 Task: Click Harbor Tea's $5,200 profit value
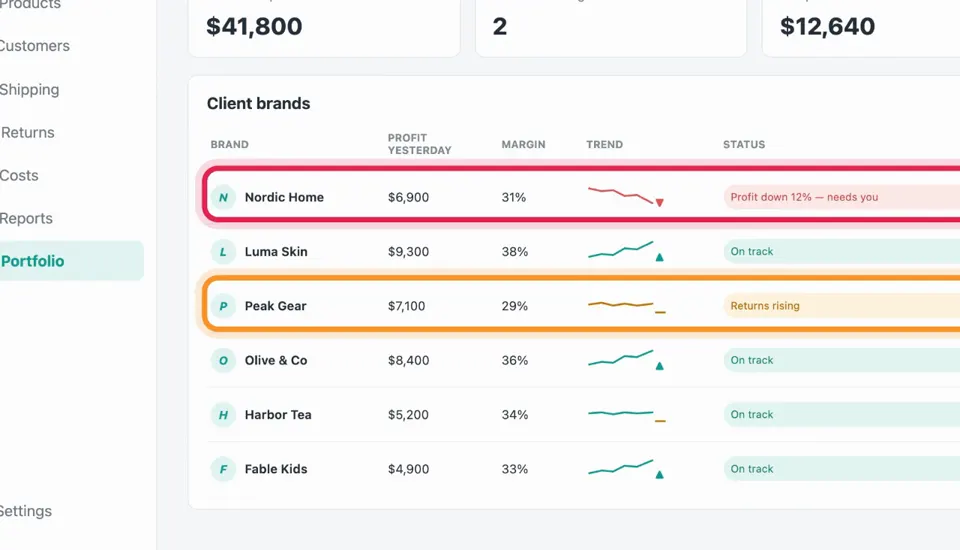click(x=408, y=415)
